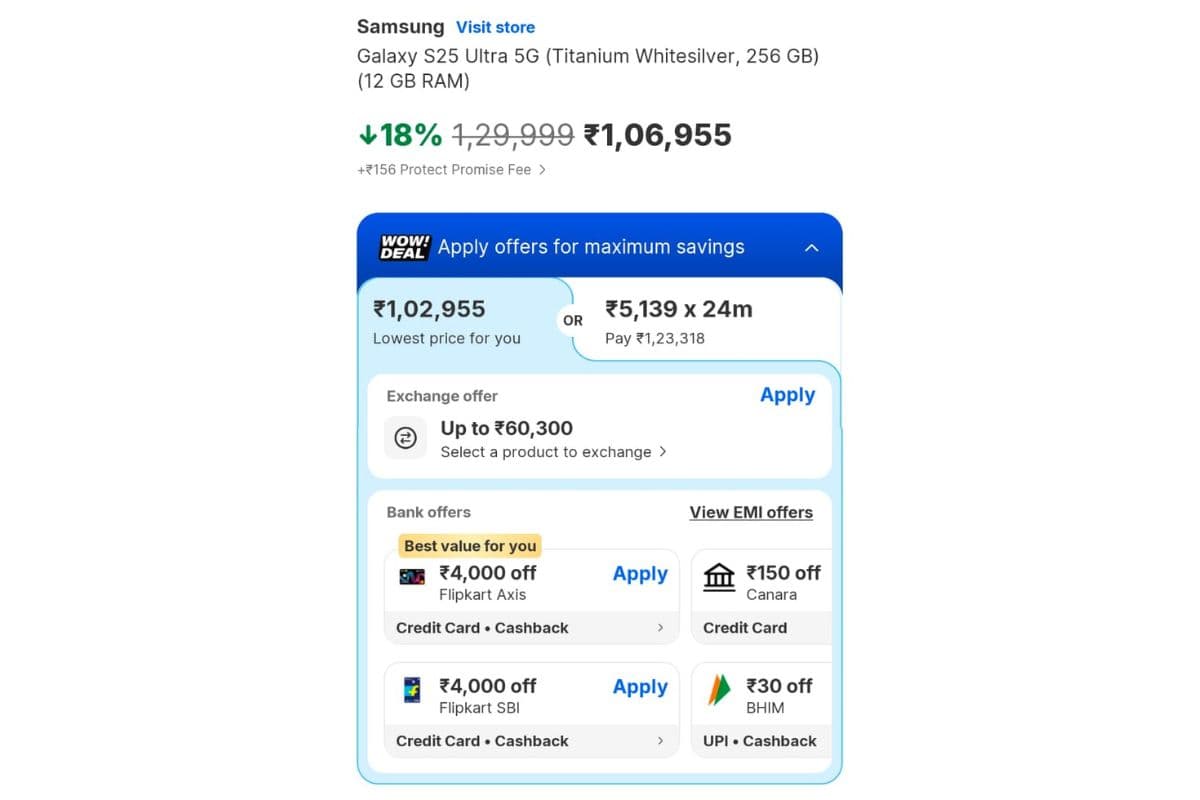The width and height of the screenshot is (1200, 800).
Task: Apply the Exchange offer
Action: 787,395
